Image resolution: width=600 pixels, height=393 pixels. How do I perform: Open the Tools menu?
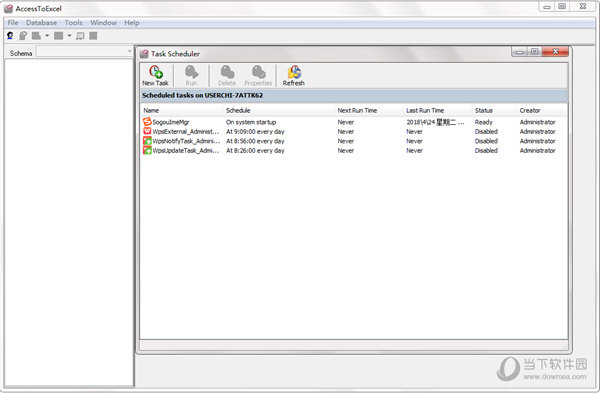[x=73, y=23]
